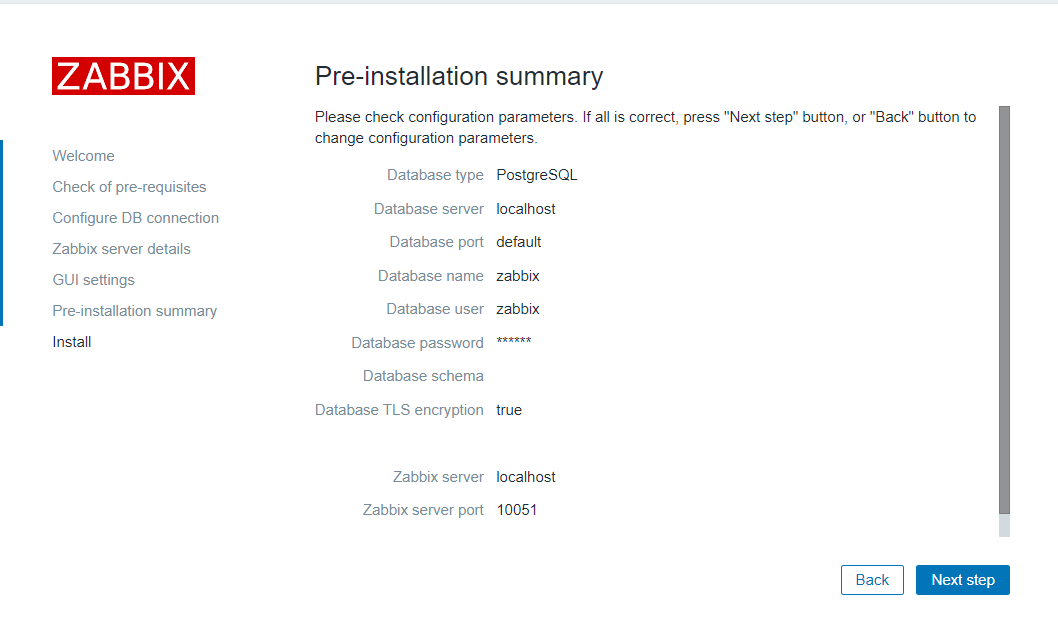Open the Configure DB connection step
Image resolution: width=1058 pixels, height=635 pixels.
pos(135,218)
